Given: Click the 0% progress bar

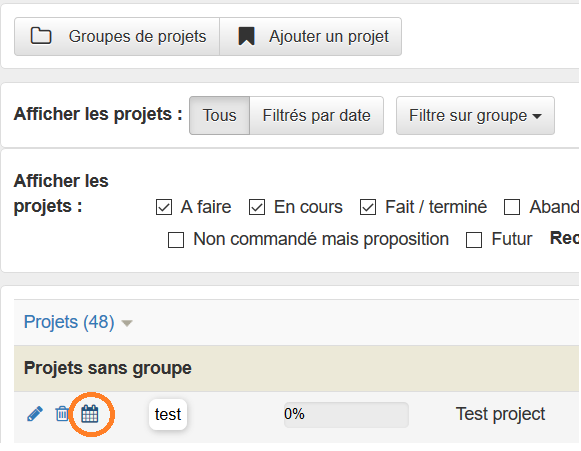Looking at the screenshot, I should coord(346,415).
